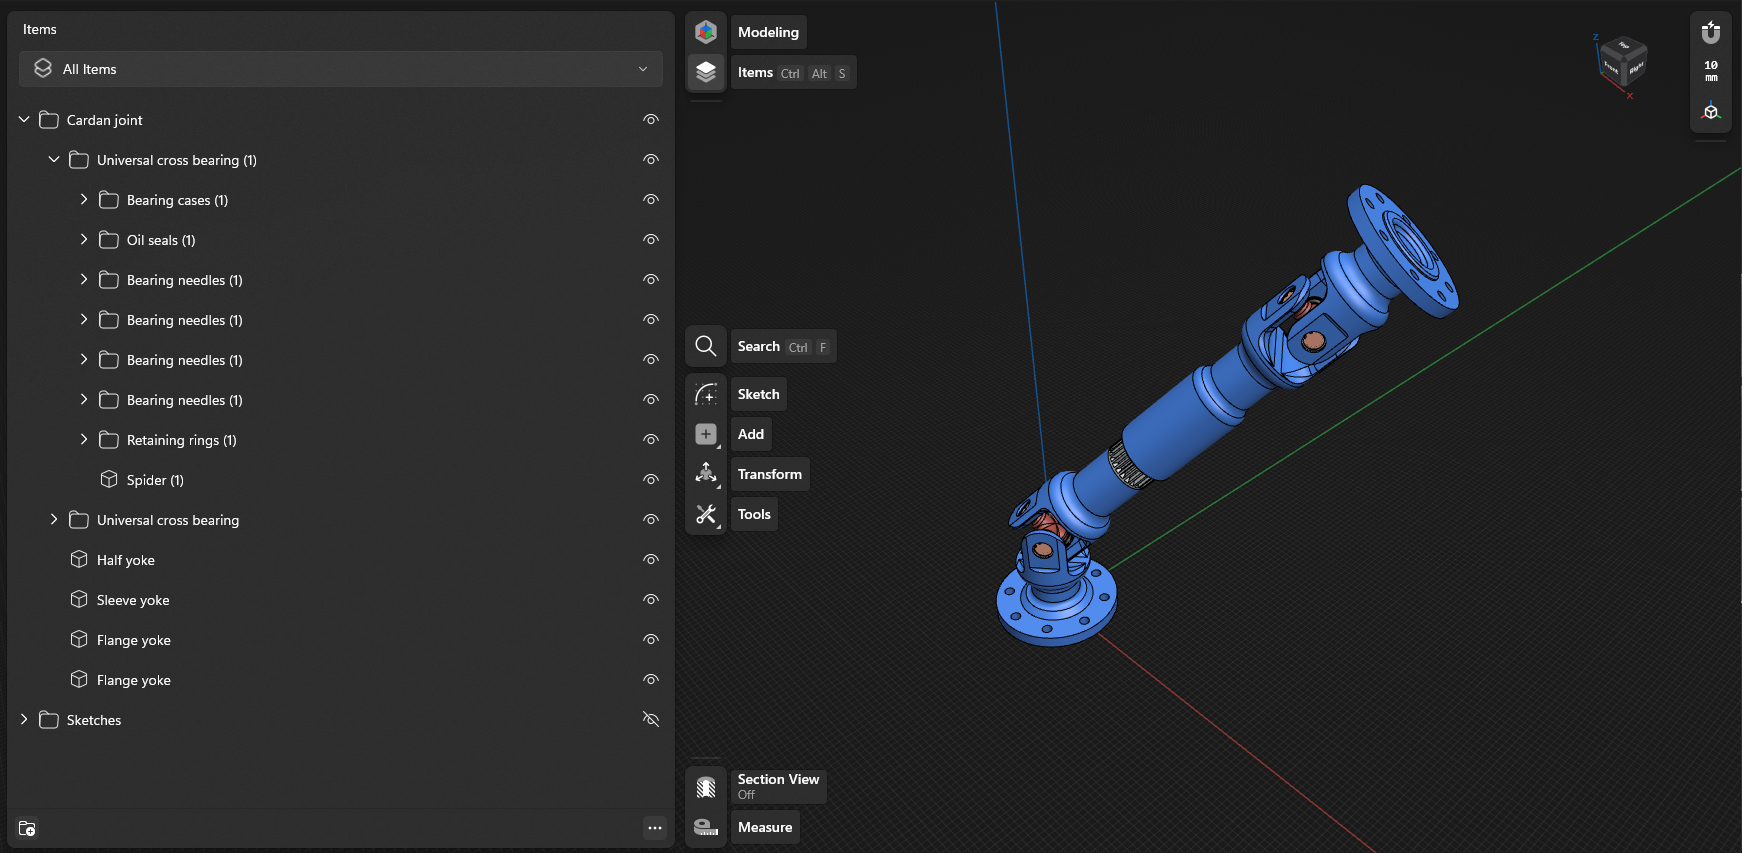This screenshot has height=853, width=1742.
Task: Click the Modeling label button
Action: coord(768,32)
